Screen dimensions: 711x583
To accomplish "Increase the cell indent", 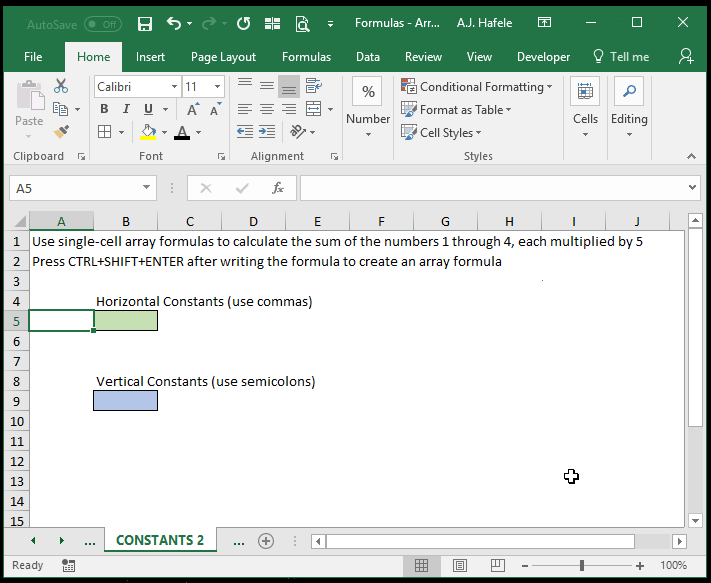I will click(x=267, y=132).
